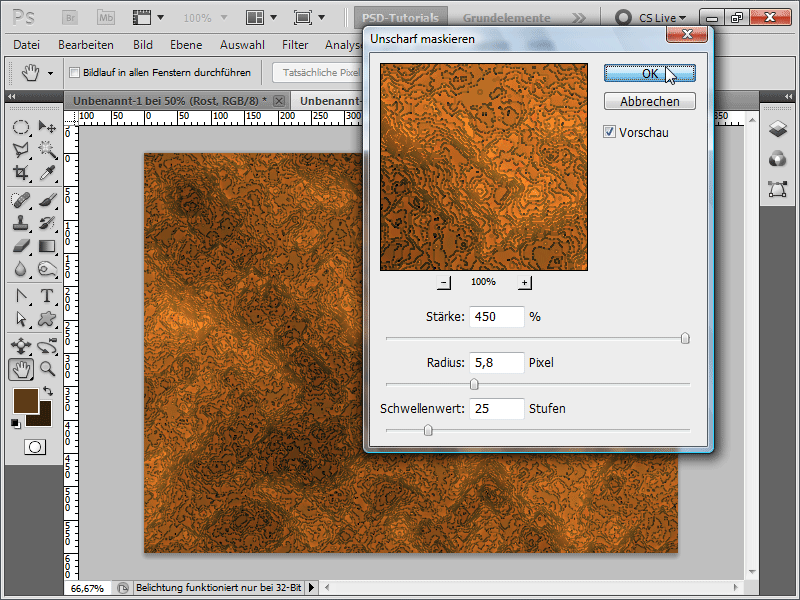The width and height of the screenshot is (800, 600).
Task: Reset default foreground and background colors
Action: point(16,423)
